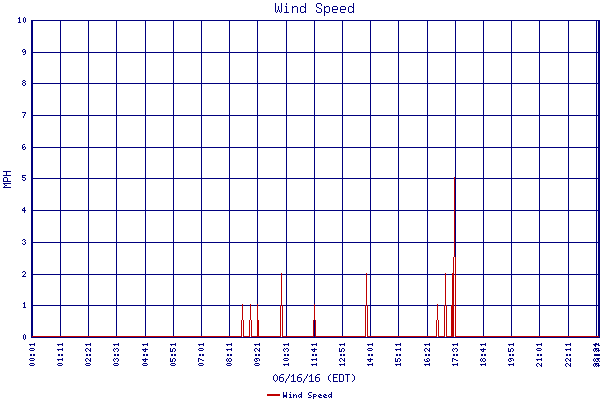Click the x-axis time "10:31"

pos(286,354)
